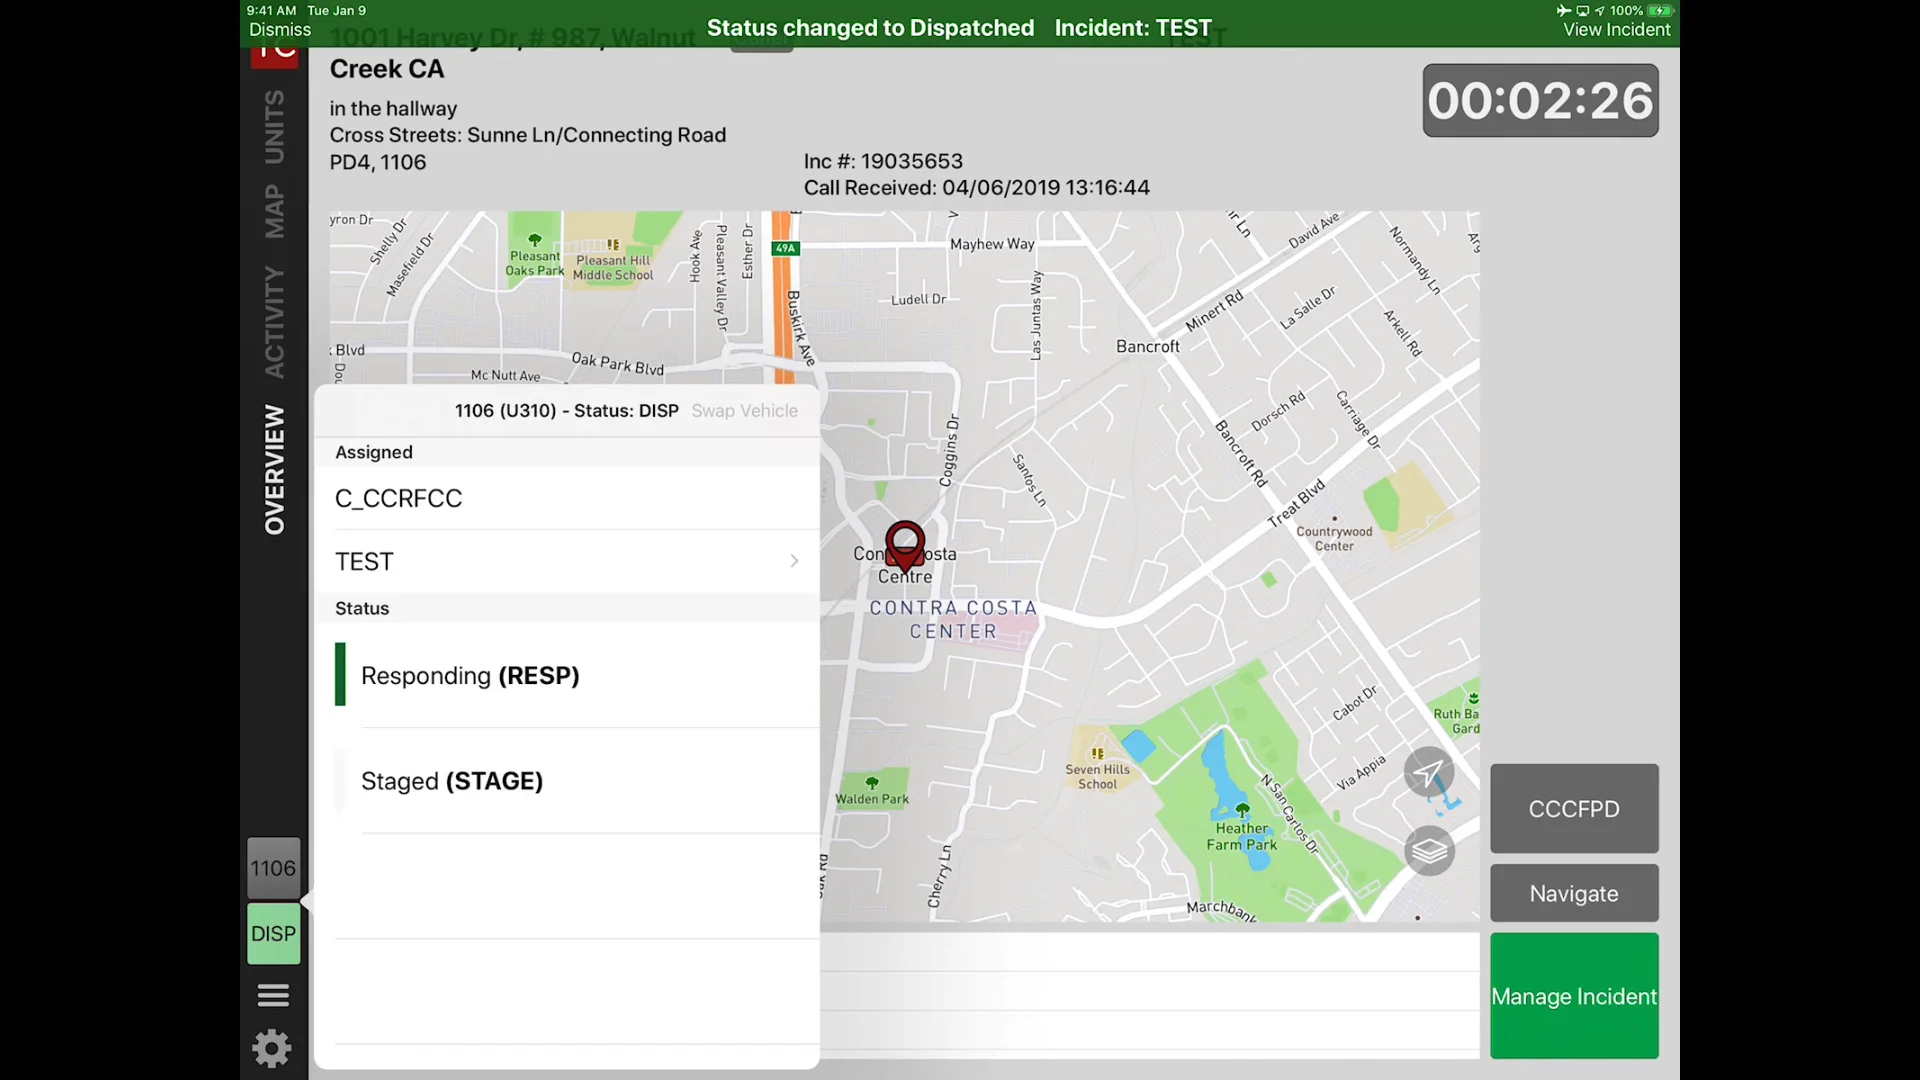
Task: Click the Swap Vehicle link
Action: [x=745, y=410]
